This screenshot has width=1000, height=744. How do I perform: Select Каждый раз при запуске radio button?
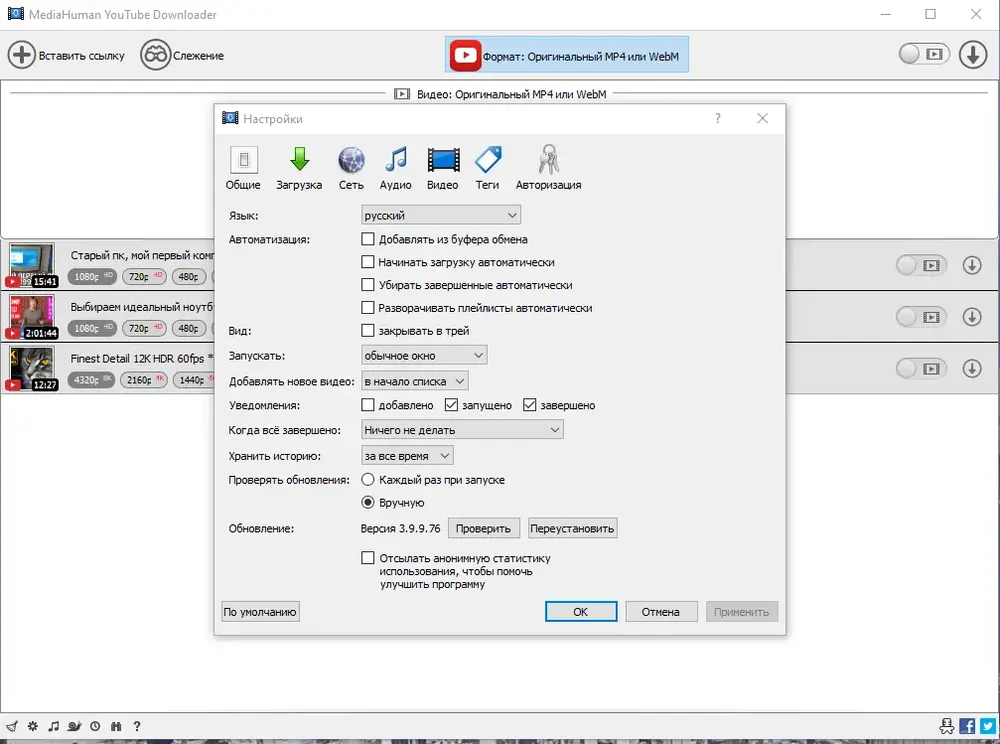(x=368, y=479)
